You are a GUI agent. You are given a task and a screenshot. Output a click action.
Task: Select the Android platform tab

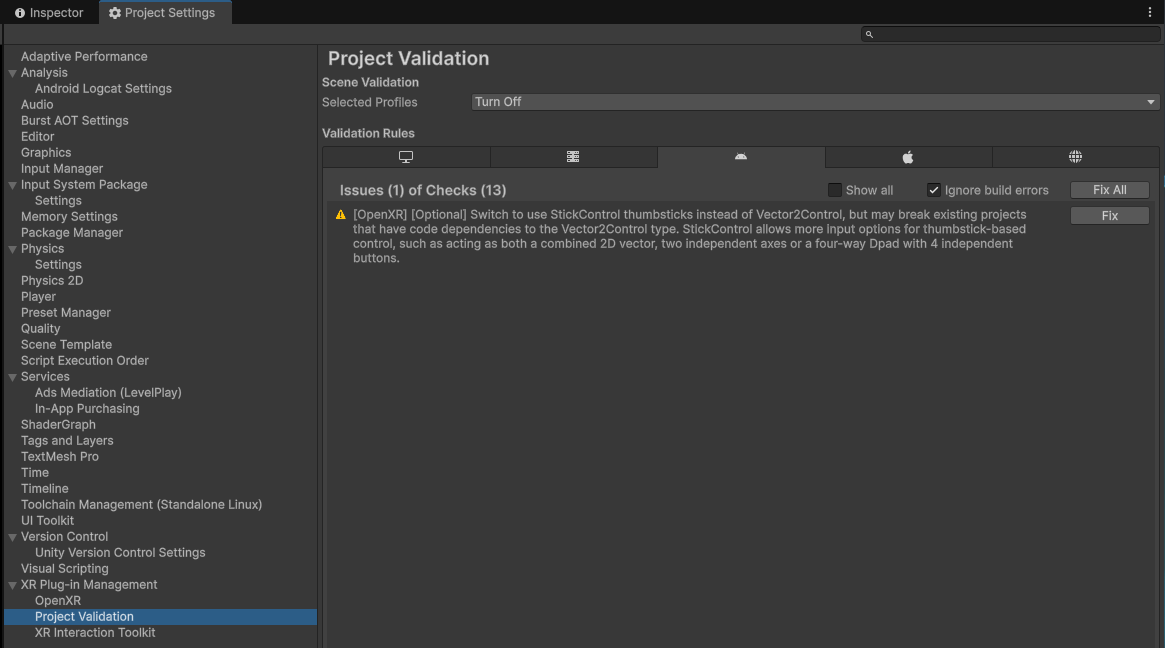pos(741,157)
